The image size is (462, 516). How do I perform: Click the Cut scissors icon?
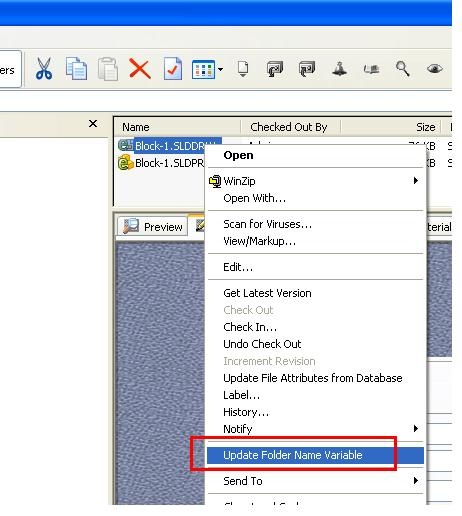44,69
